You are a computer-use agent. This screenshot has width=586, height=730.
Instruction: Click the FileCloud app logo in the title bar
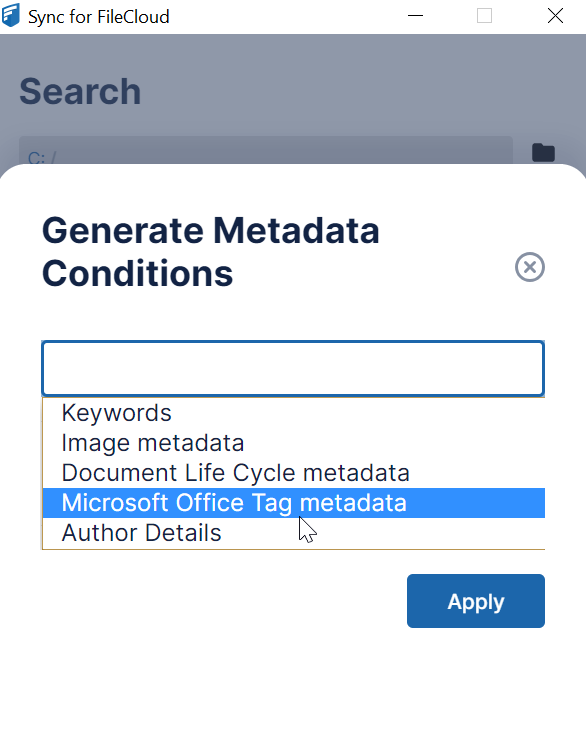pyautogui.click(x=11, y=15)
